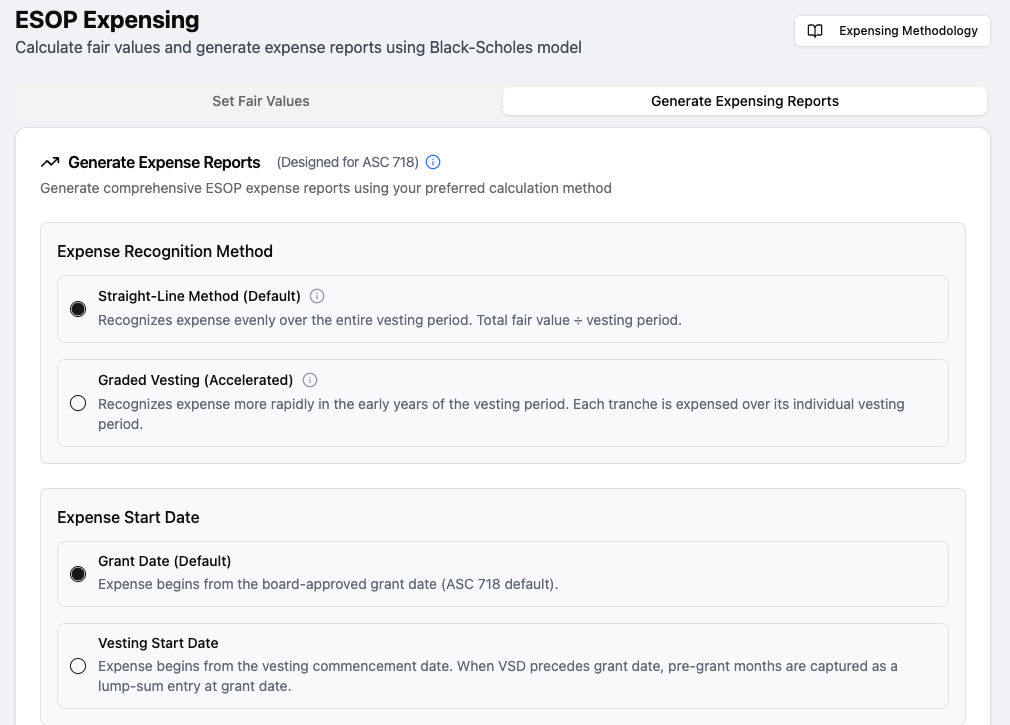Choose the Vesting Start Date radio button
The height and width of the screenshot is (725, 1010).
tap(78, 666)
